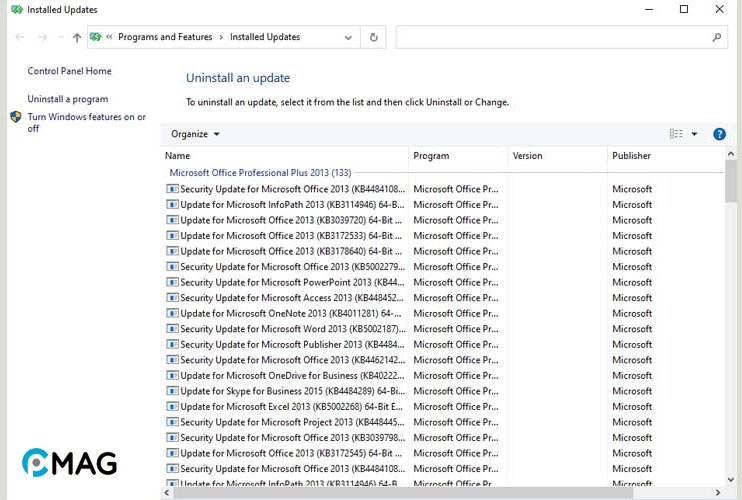Select Security Update for Office 2013 (KB5002279)

[292, 267]
